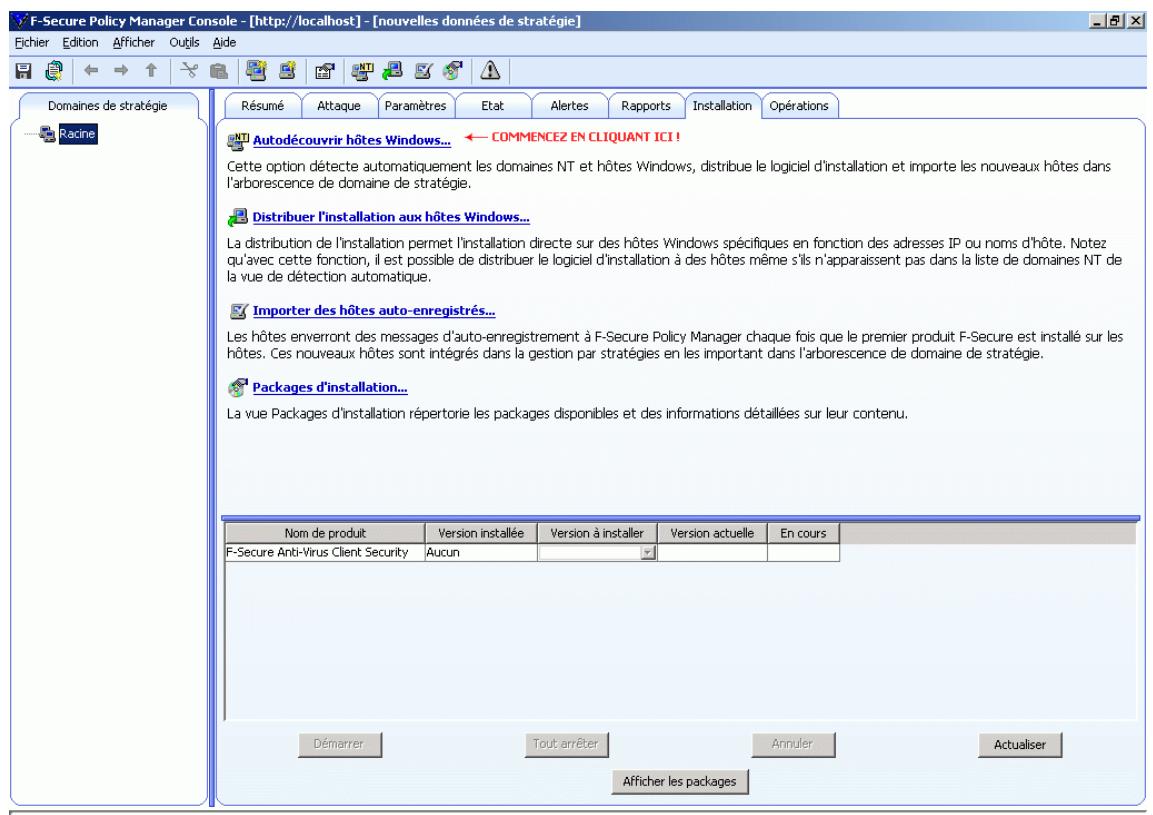Switch to the Alertes tab
The width and height of the screenshot is (1153, 815).
pos(569,106)
